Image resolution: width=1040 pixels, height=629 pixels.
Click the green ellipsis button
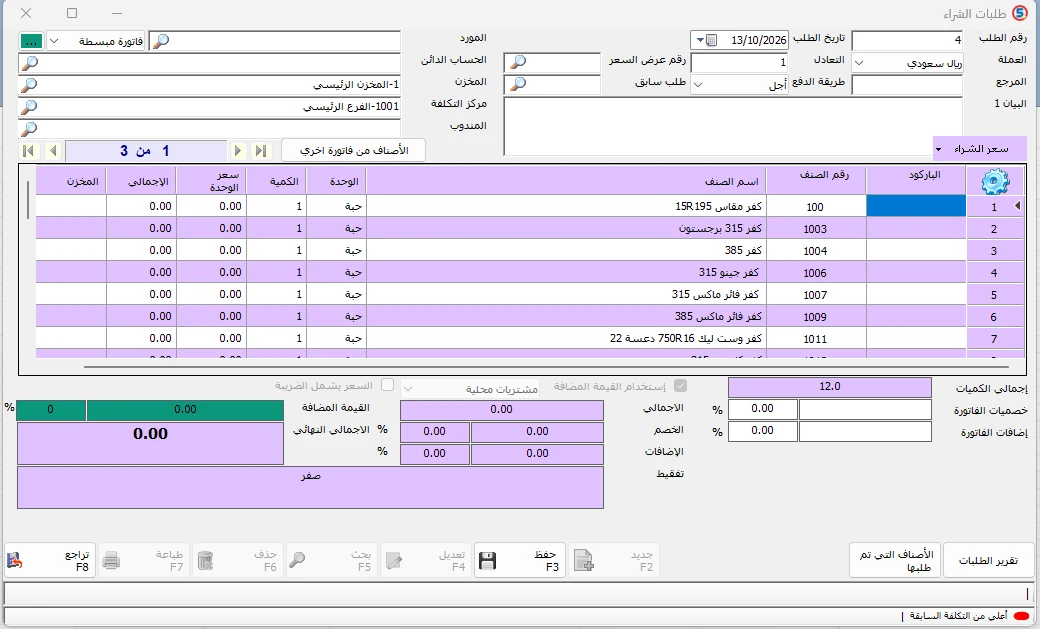click(31, 41)
